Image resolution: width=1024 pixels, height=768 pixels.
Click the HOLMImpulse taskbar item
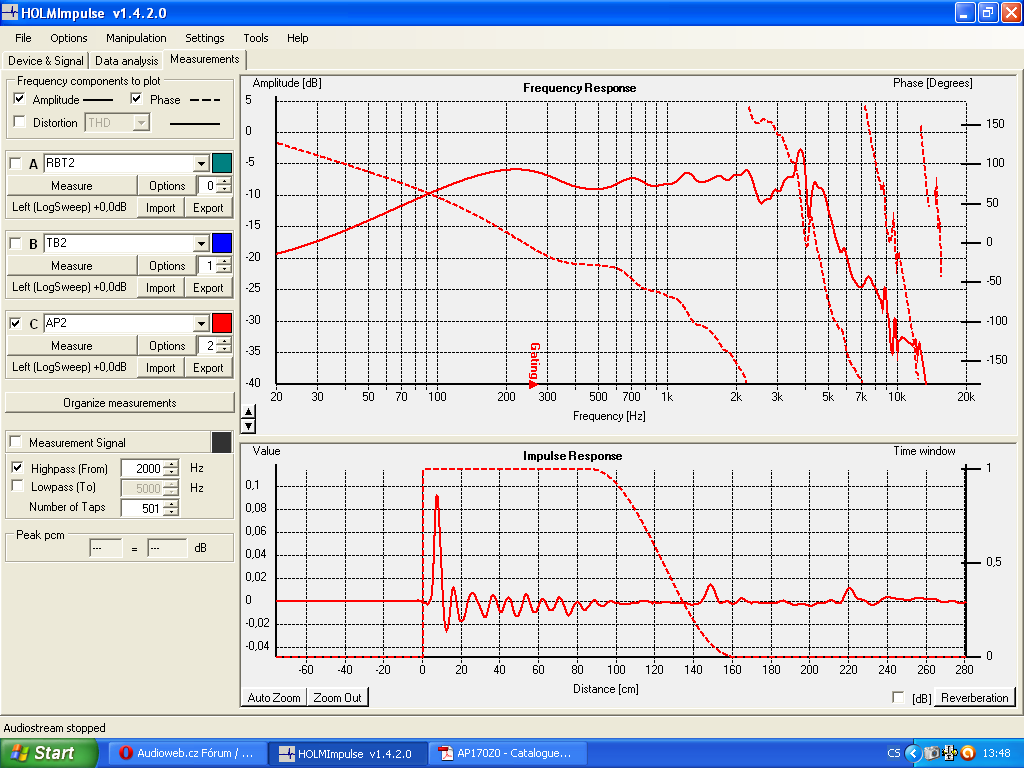347,753
